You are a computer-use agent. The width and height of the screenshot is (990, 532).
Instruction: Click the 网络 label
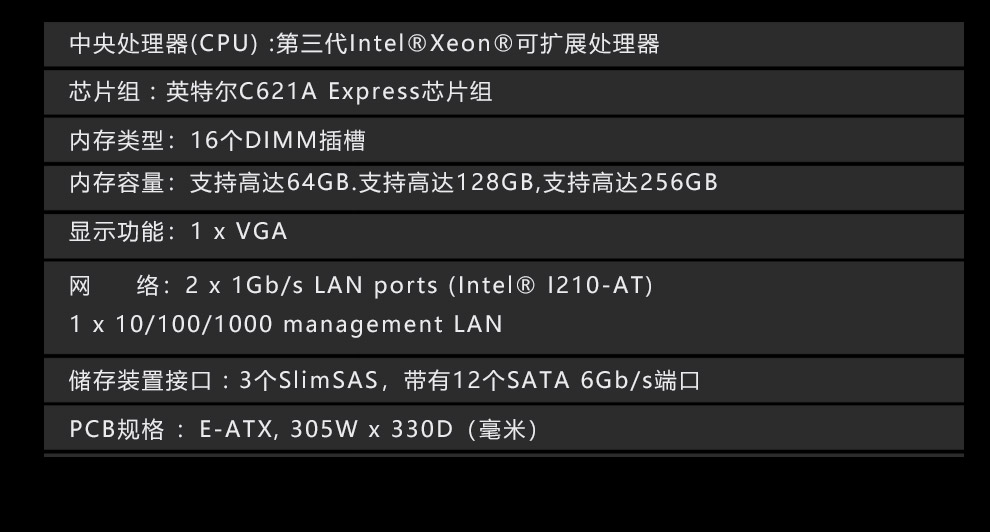coord(114,286)
